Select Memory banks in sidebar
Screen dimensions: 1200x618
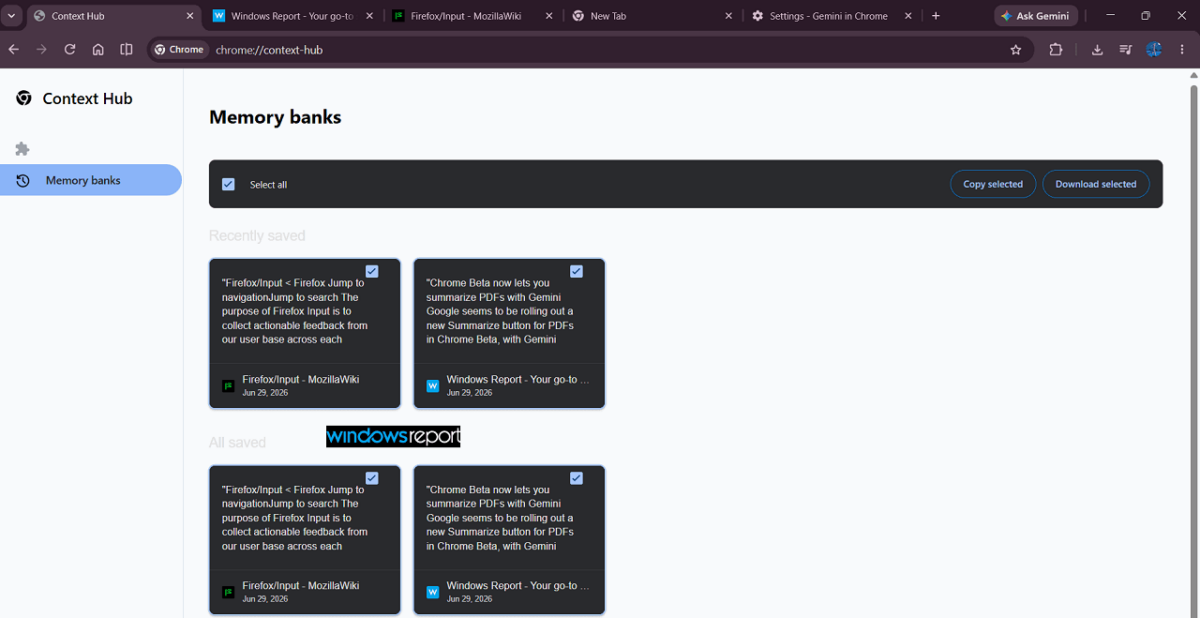tap(91, 180)
